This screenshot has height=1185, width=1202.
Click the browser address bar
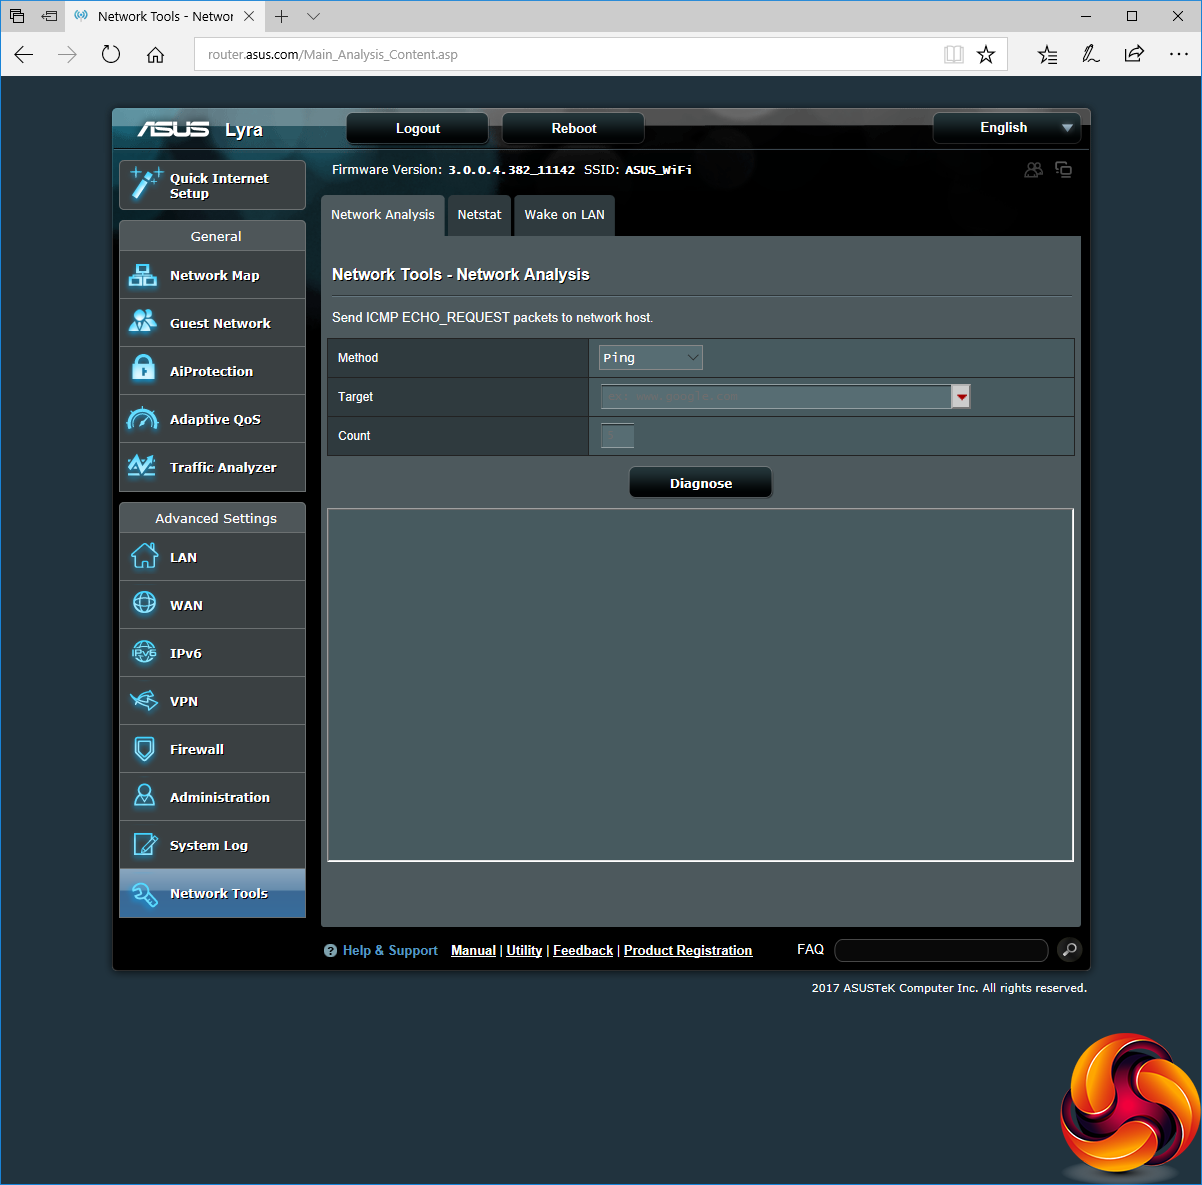click(570, 55)
